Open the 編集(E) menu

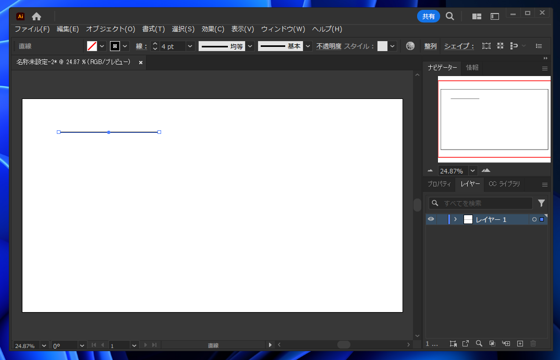[x=68, y=29]
